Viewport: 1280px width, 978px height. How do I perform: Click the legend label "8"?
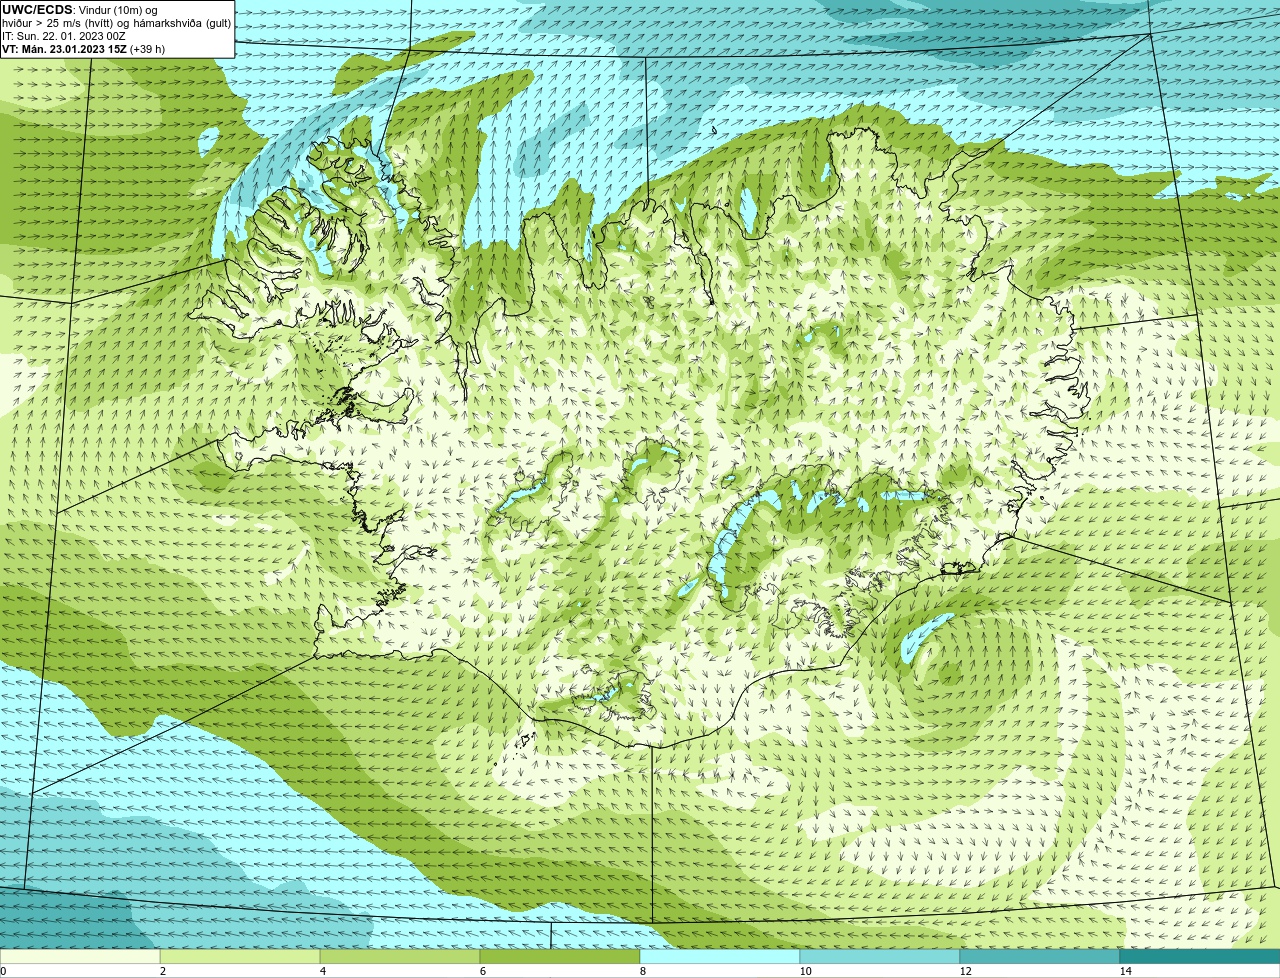tap(642, 971)
